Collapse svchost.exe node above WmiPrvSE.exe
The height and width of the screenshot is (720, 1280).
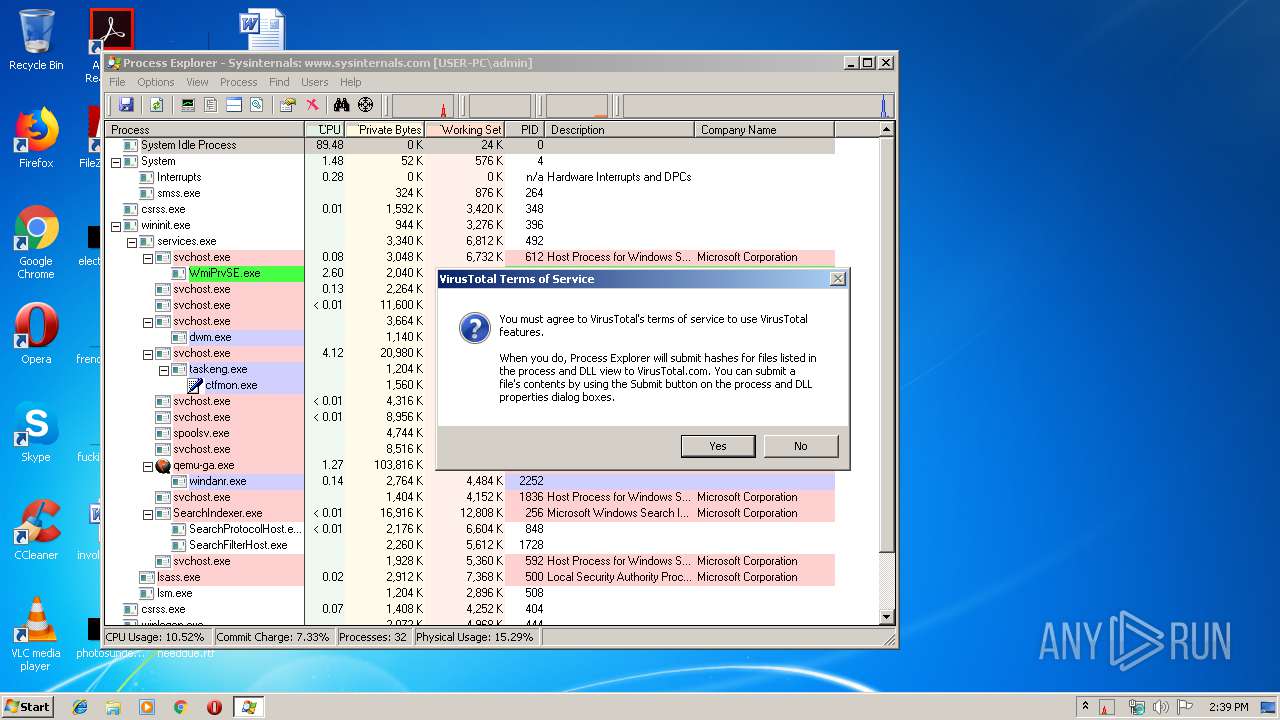click(x=147, y=257)
